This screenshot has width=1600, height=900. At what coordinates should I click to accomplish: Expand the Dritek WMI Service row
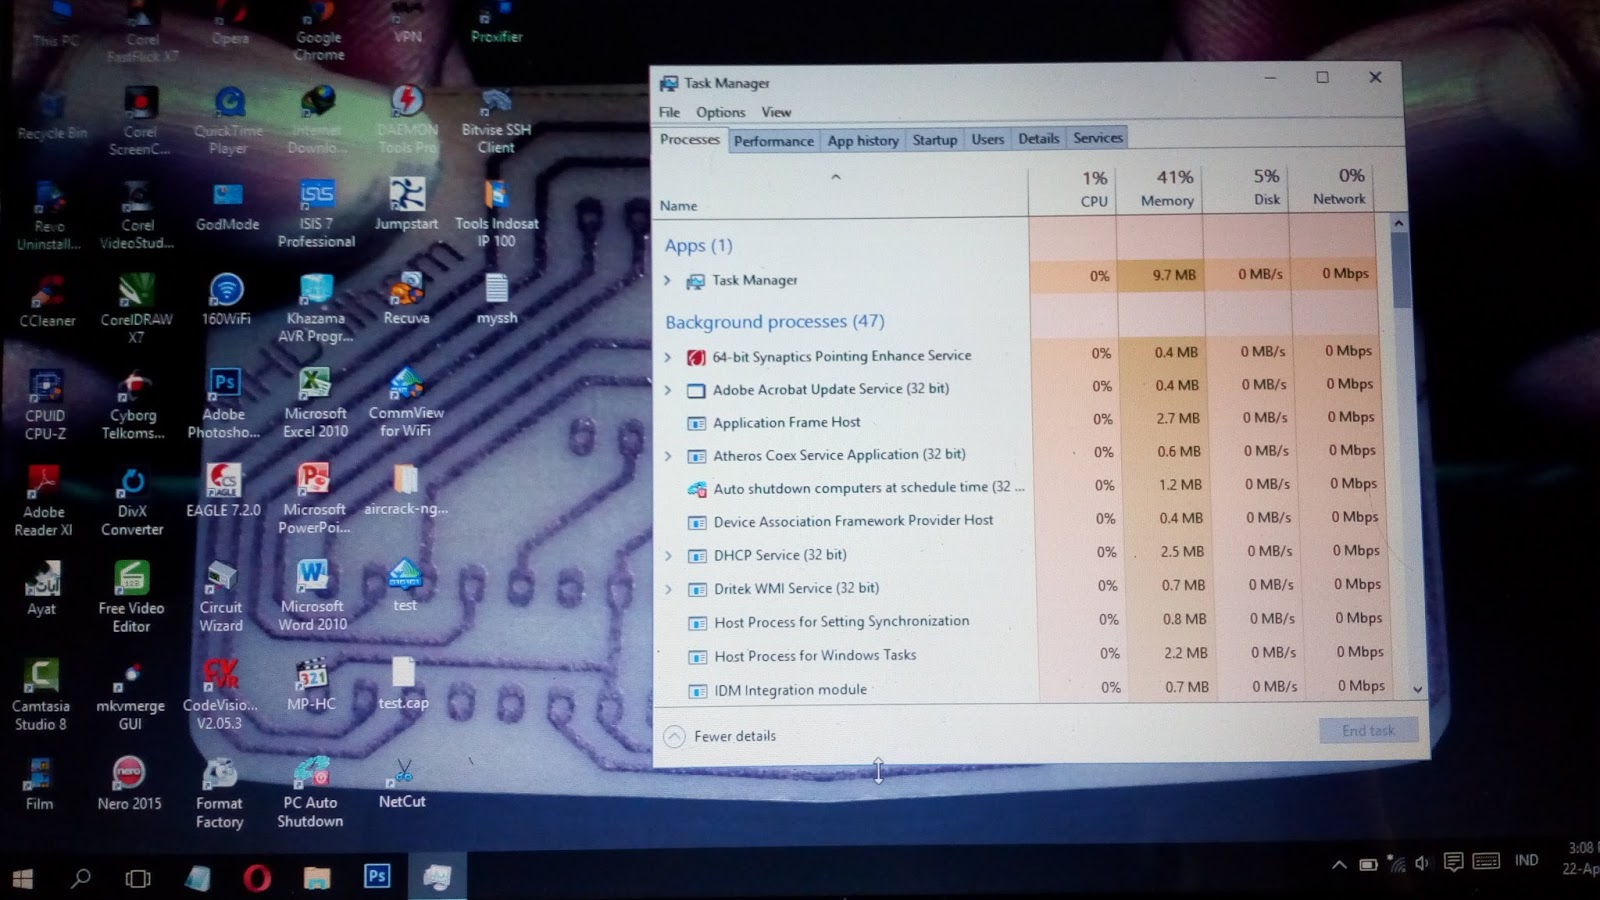coord(668,589)
